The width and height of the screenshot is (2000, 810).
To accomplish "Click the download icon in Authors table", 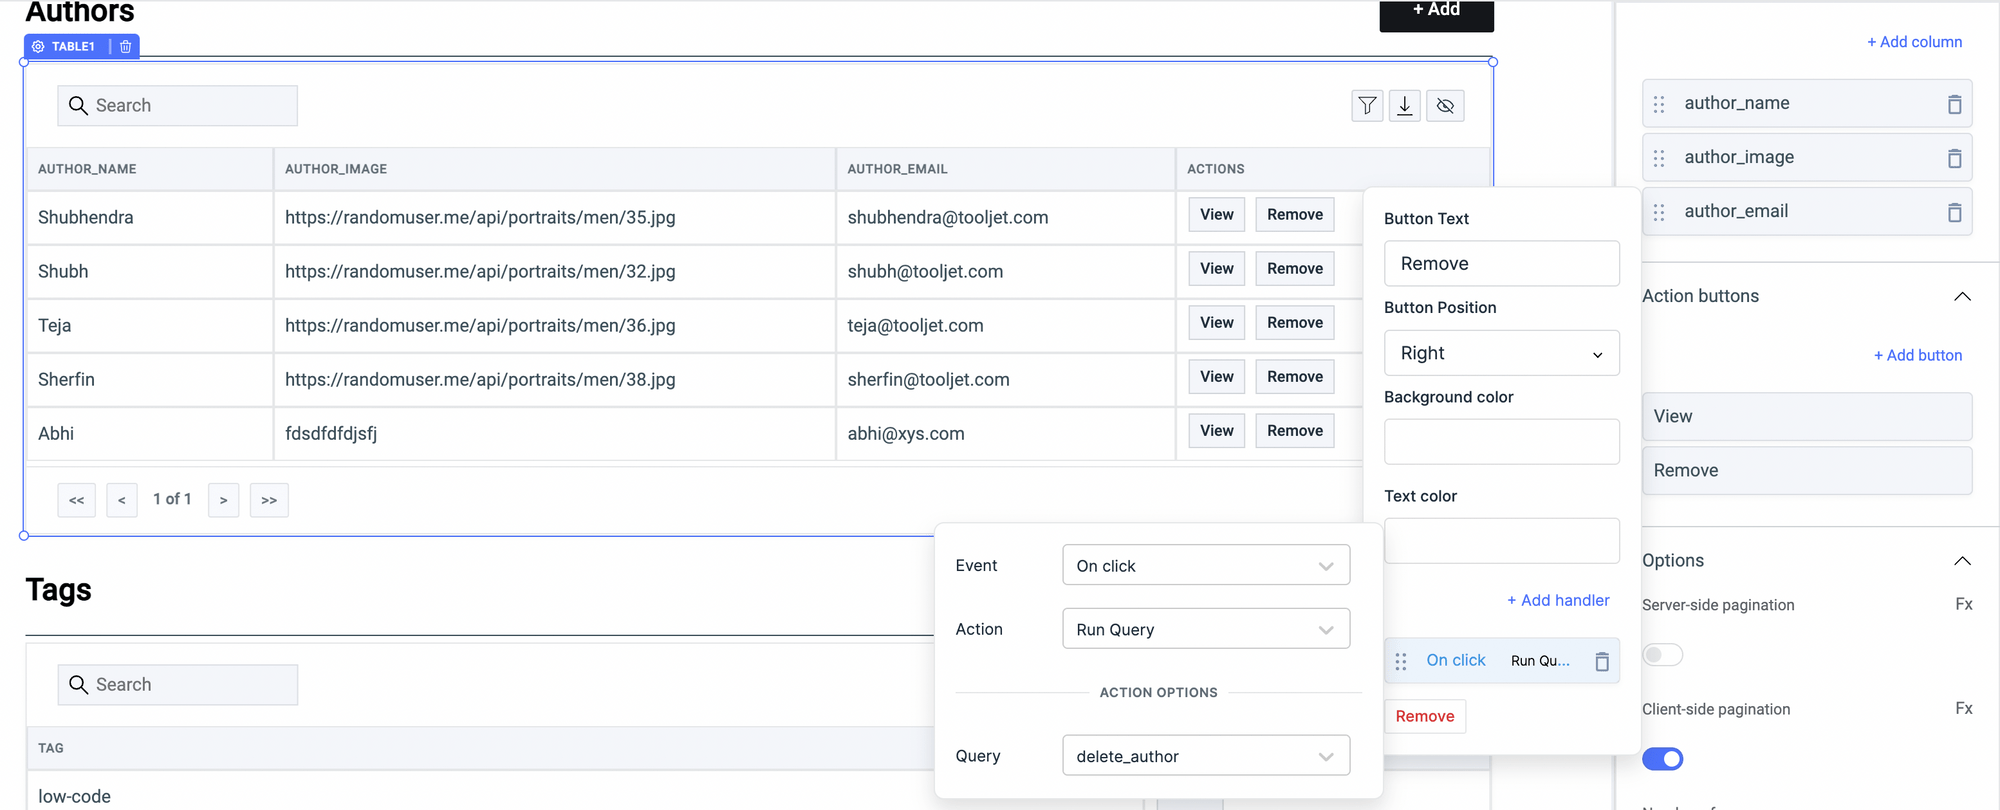I will pyautogui.click(x=1405, y=106).
